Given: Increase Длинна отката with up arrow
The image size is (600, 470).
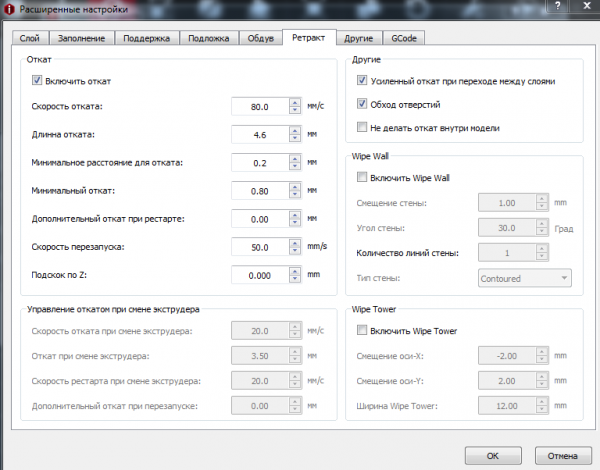Looking at the screenshot, I should point(295,131).
